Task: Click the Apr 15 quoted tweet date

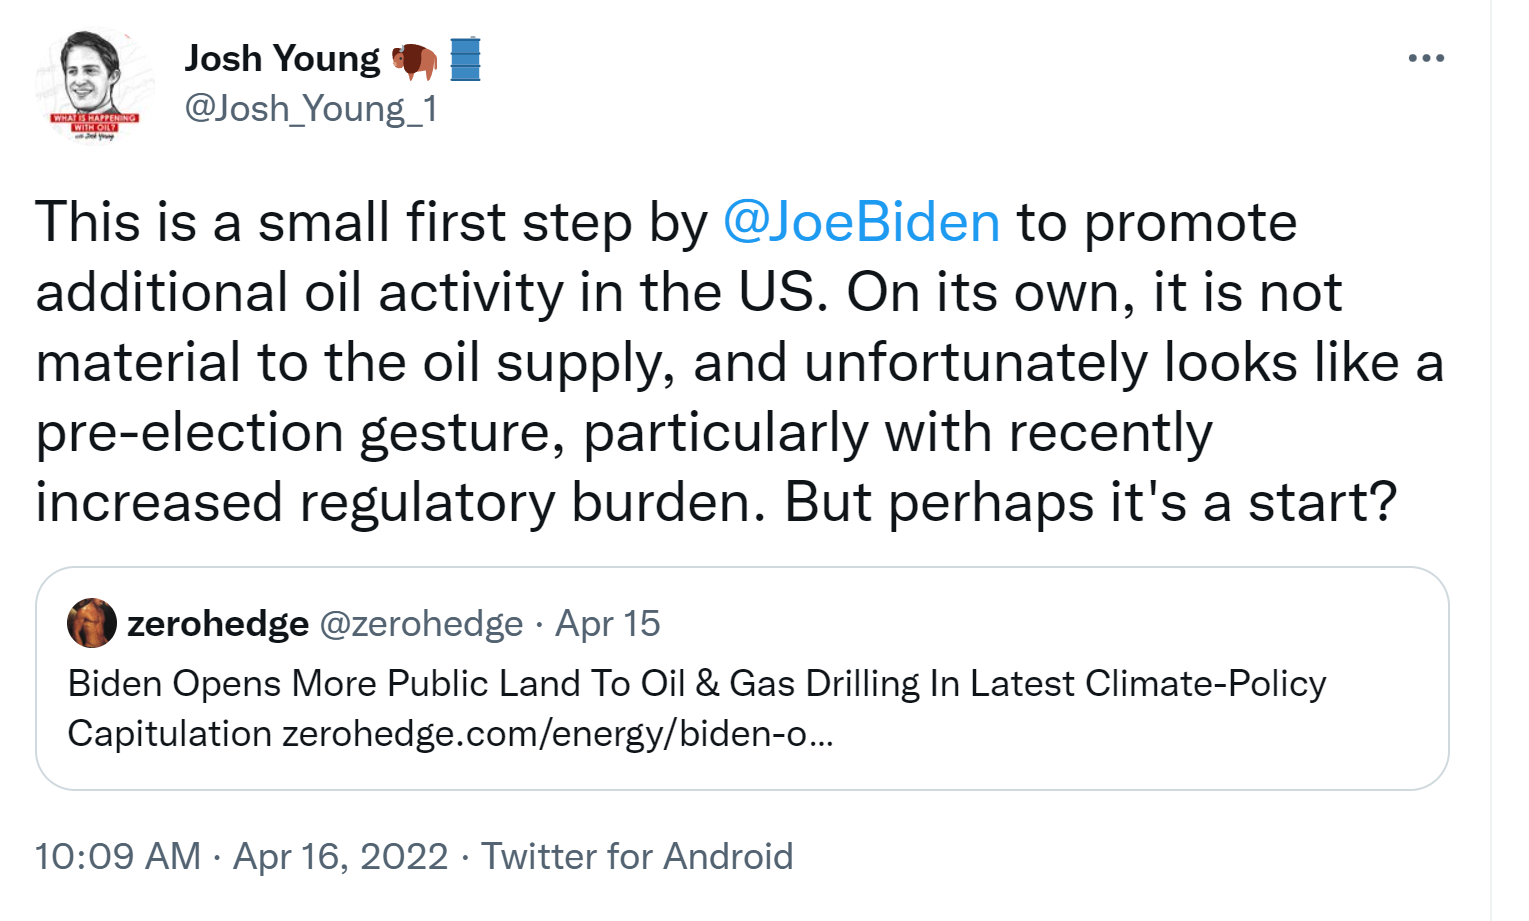Action: [x=608, y=624]
